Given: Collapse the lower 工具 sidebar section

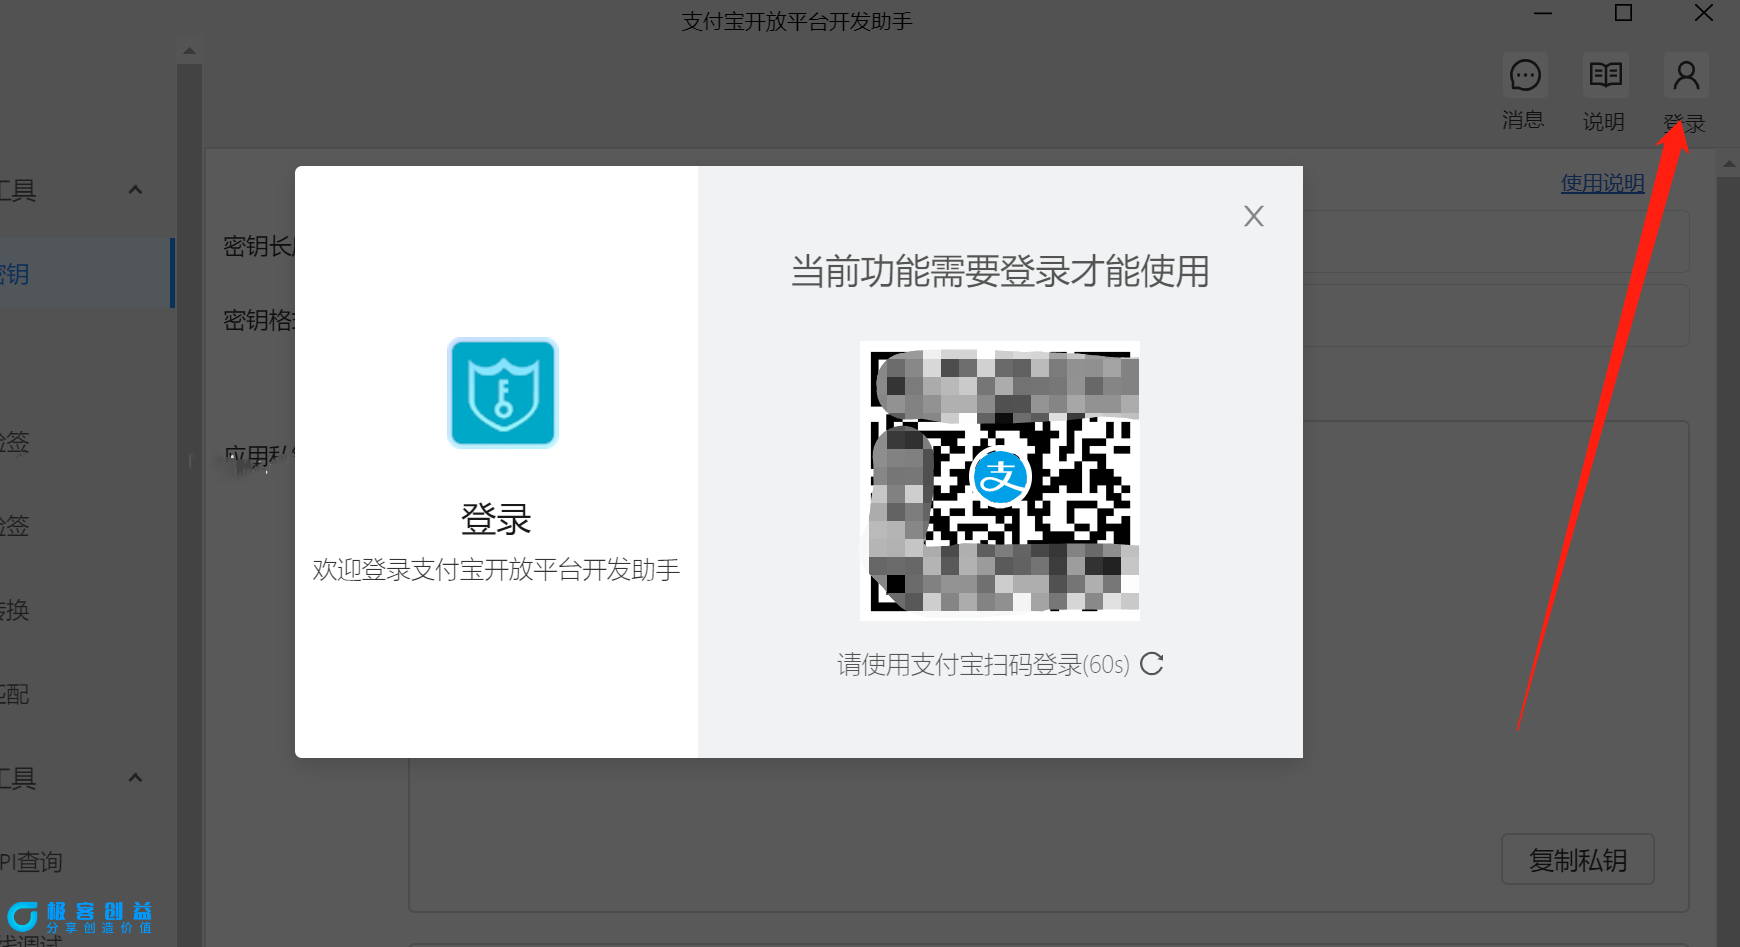Looking at the screenshot, I should tap(136, 777).
